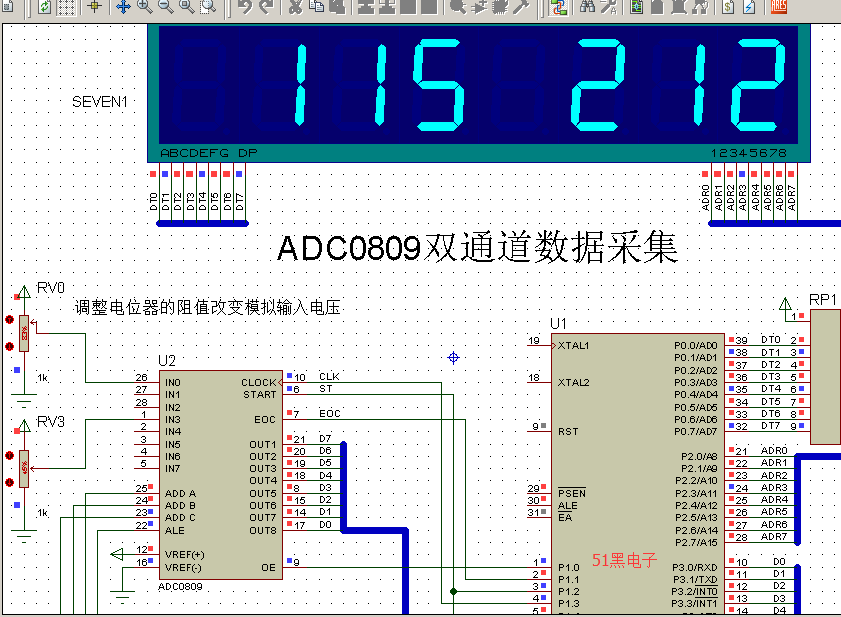Click the title text ADC0809双通道数据采集
This screenshot has height=617, width=841.
click(477, 248)
